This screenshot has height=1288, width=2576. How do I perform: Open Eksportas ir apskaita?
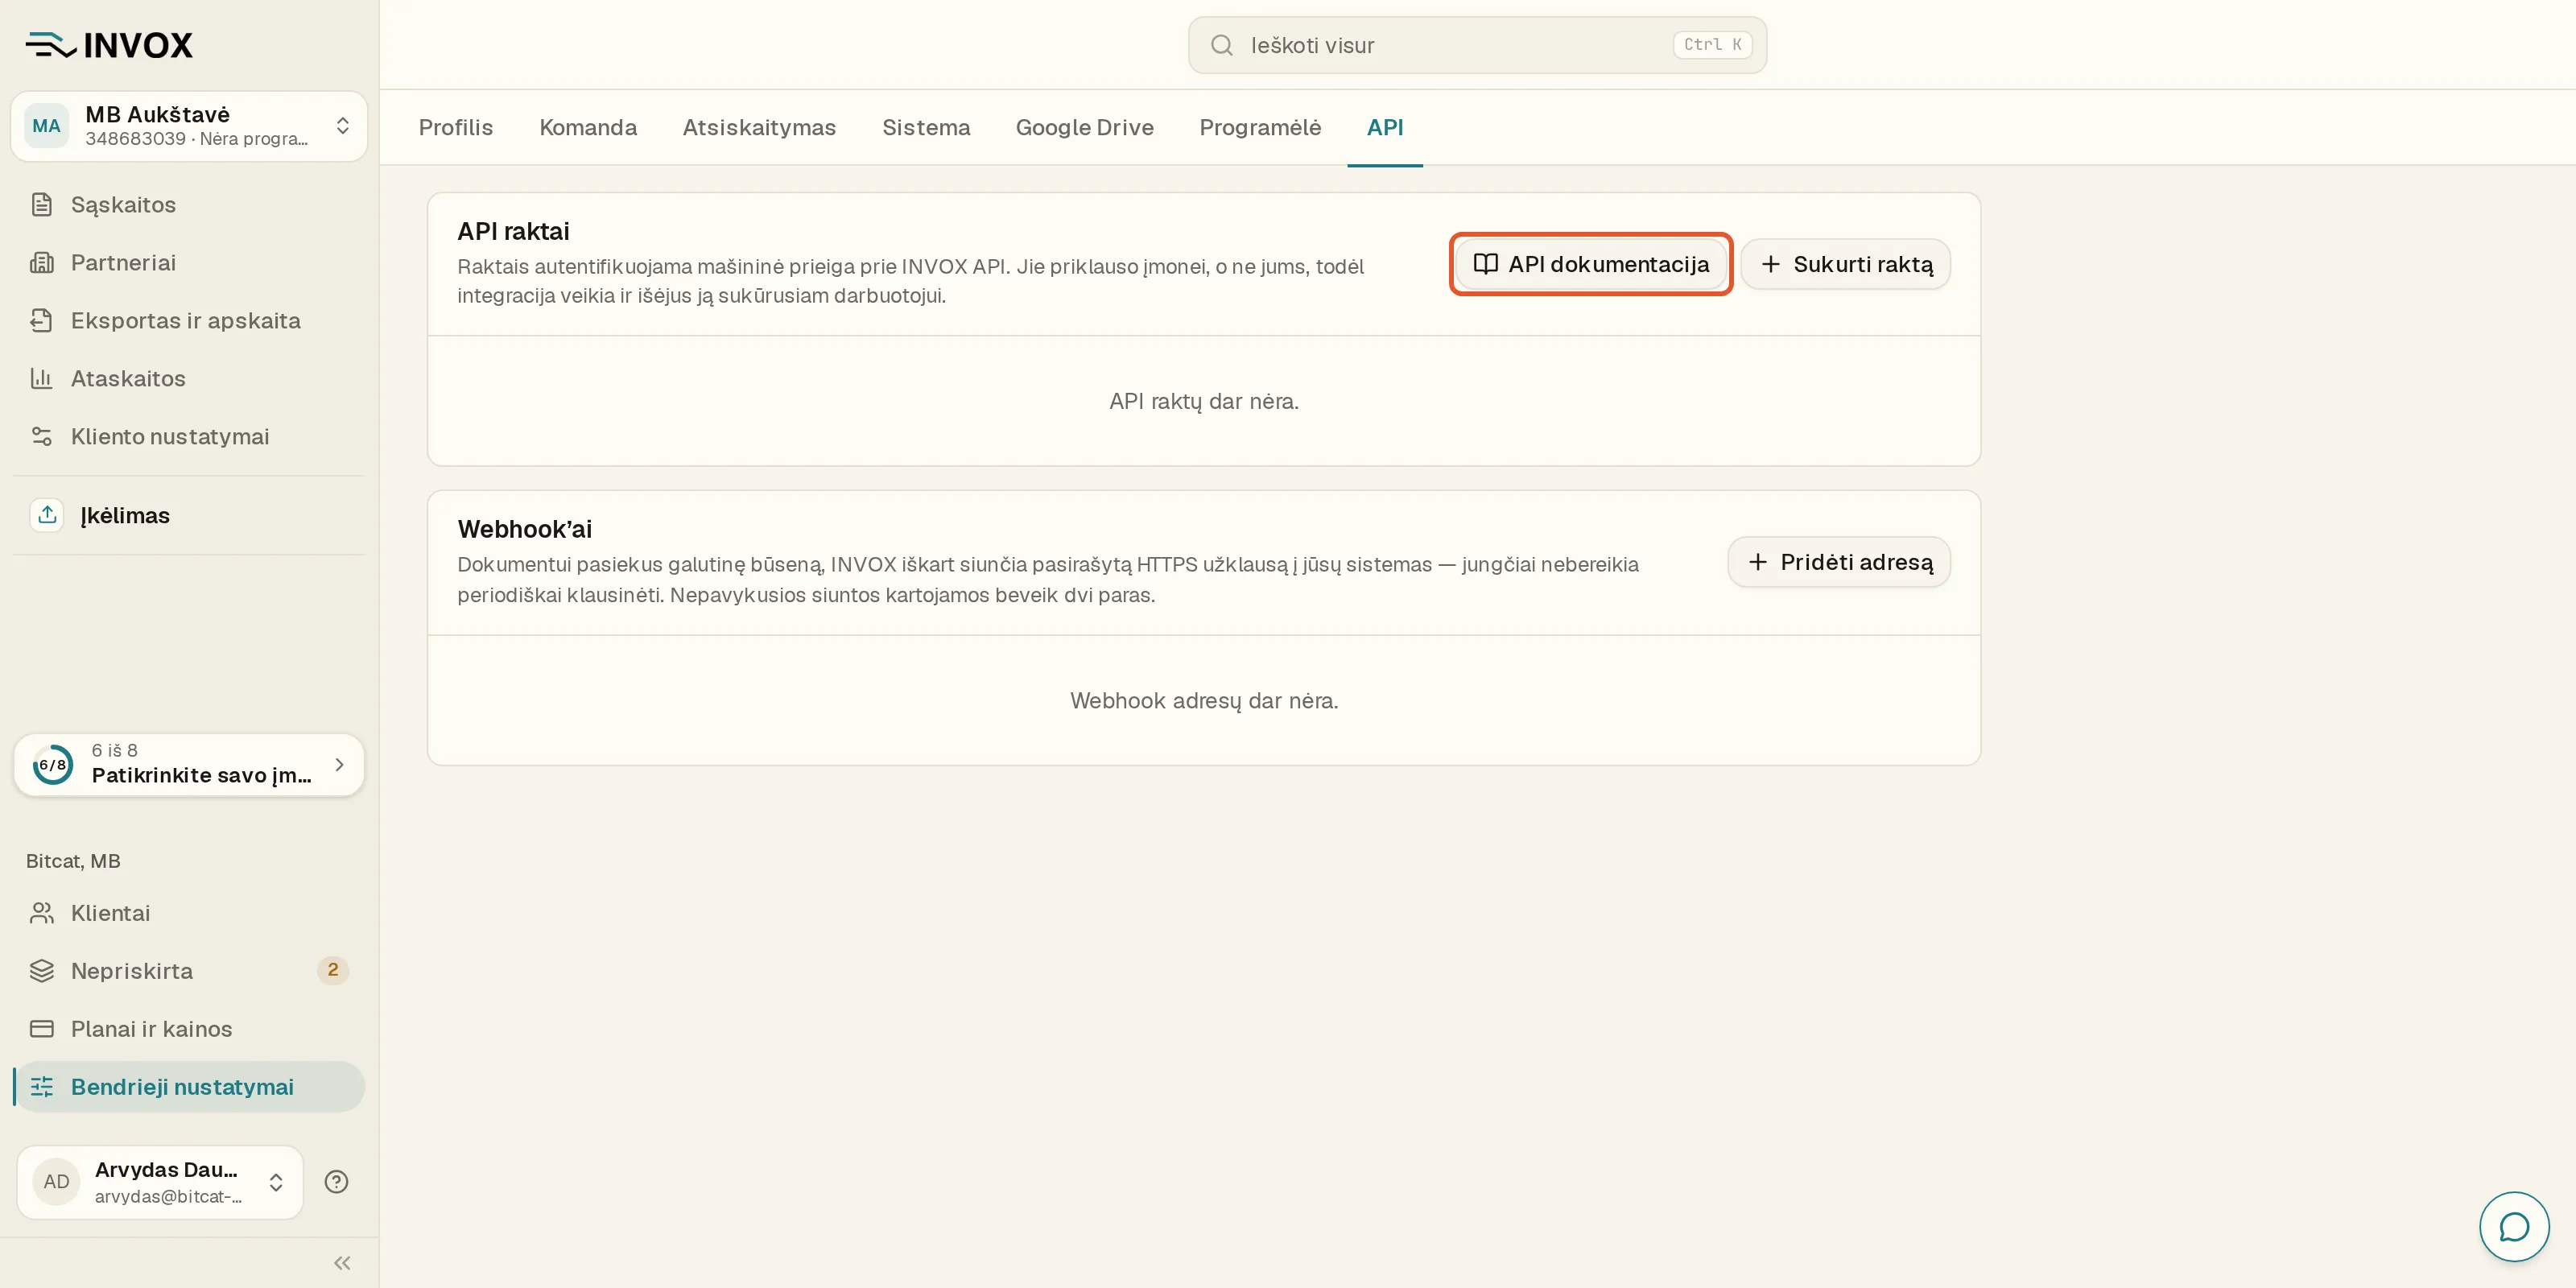coord(189,320)
